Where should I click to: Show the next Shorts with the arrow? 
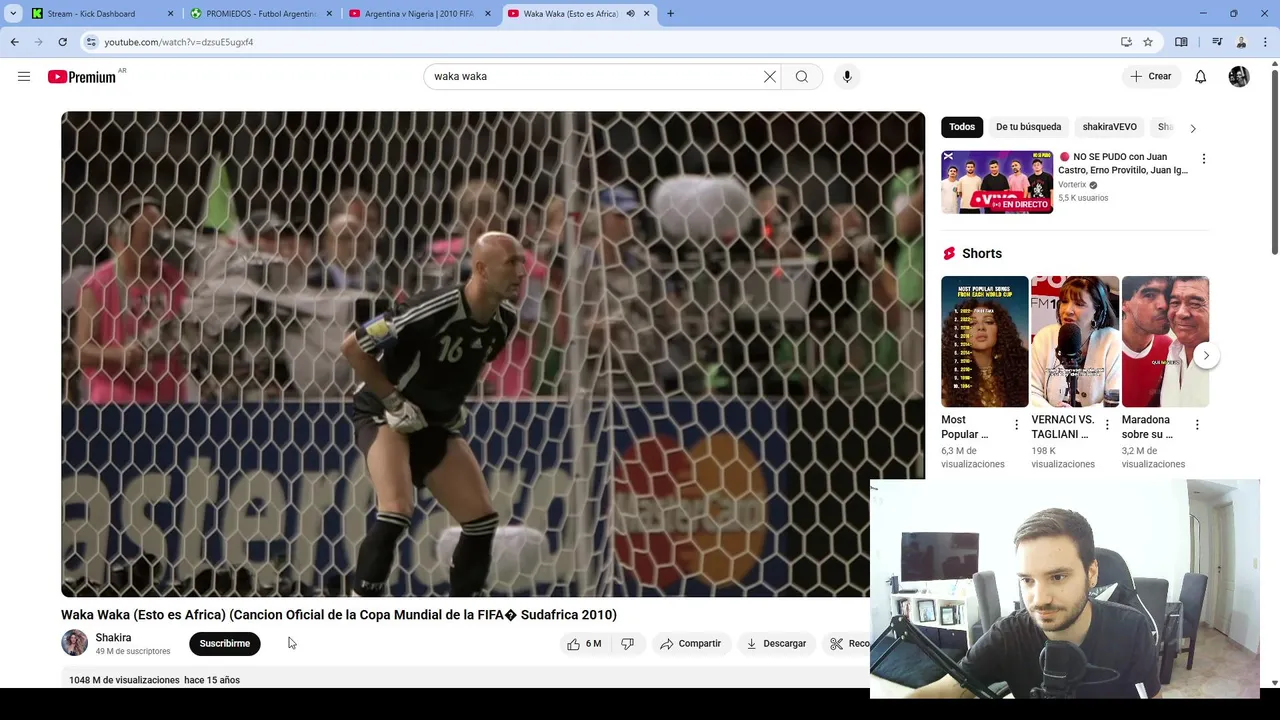point(1206,355)
